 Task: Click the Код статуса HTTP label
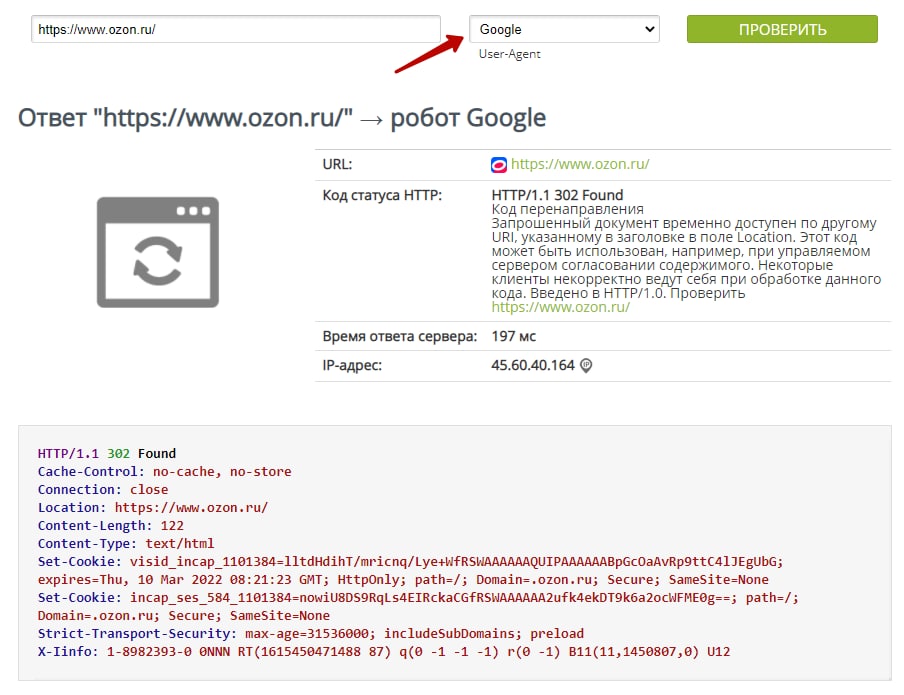pos(382,196)
